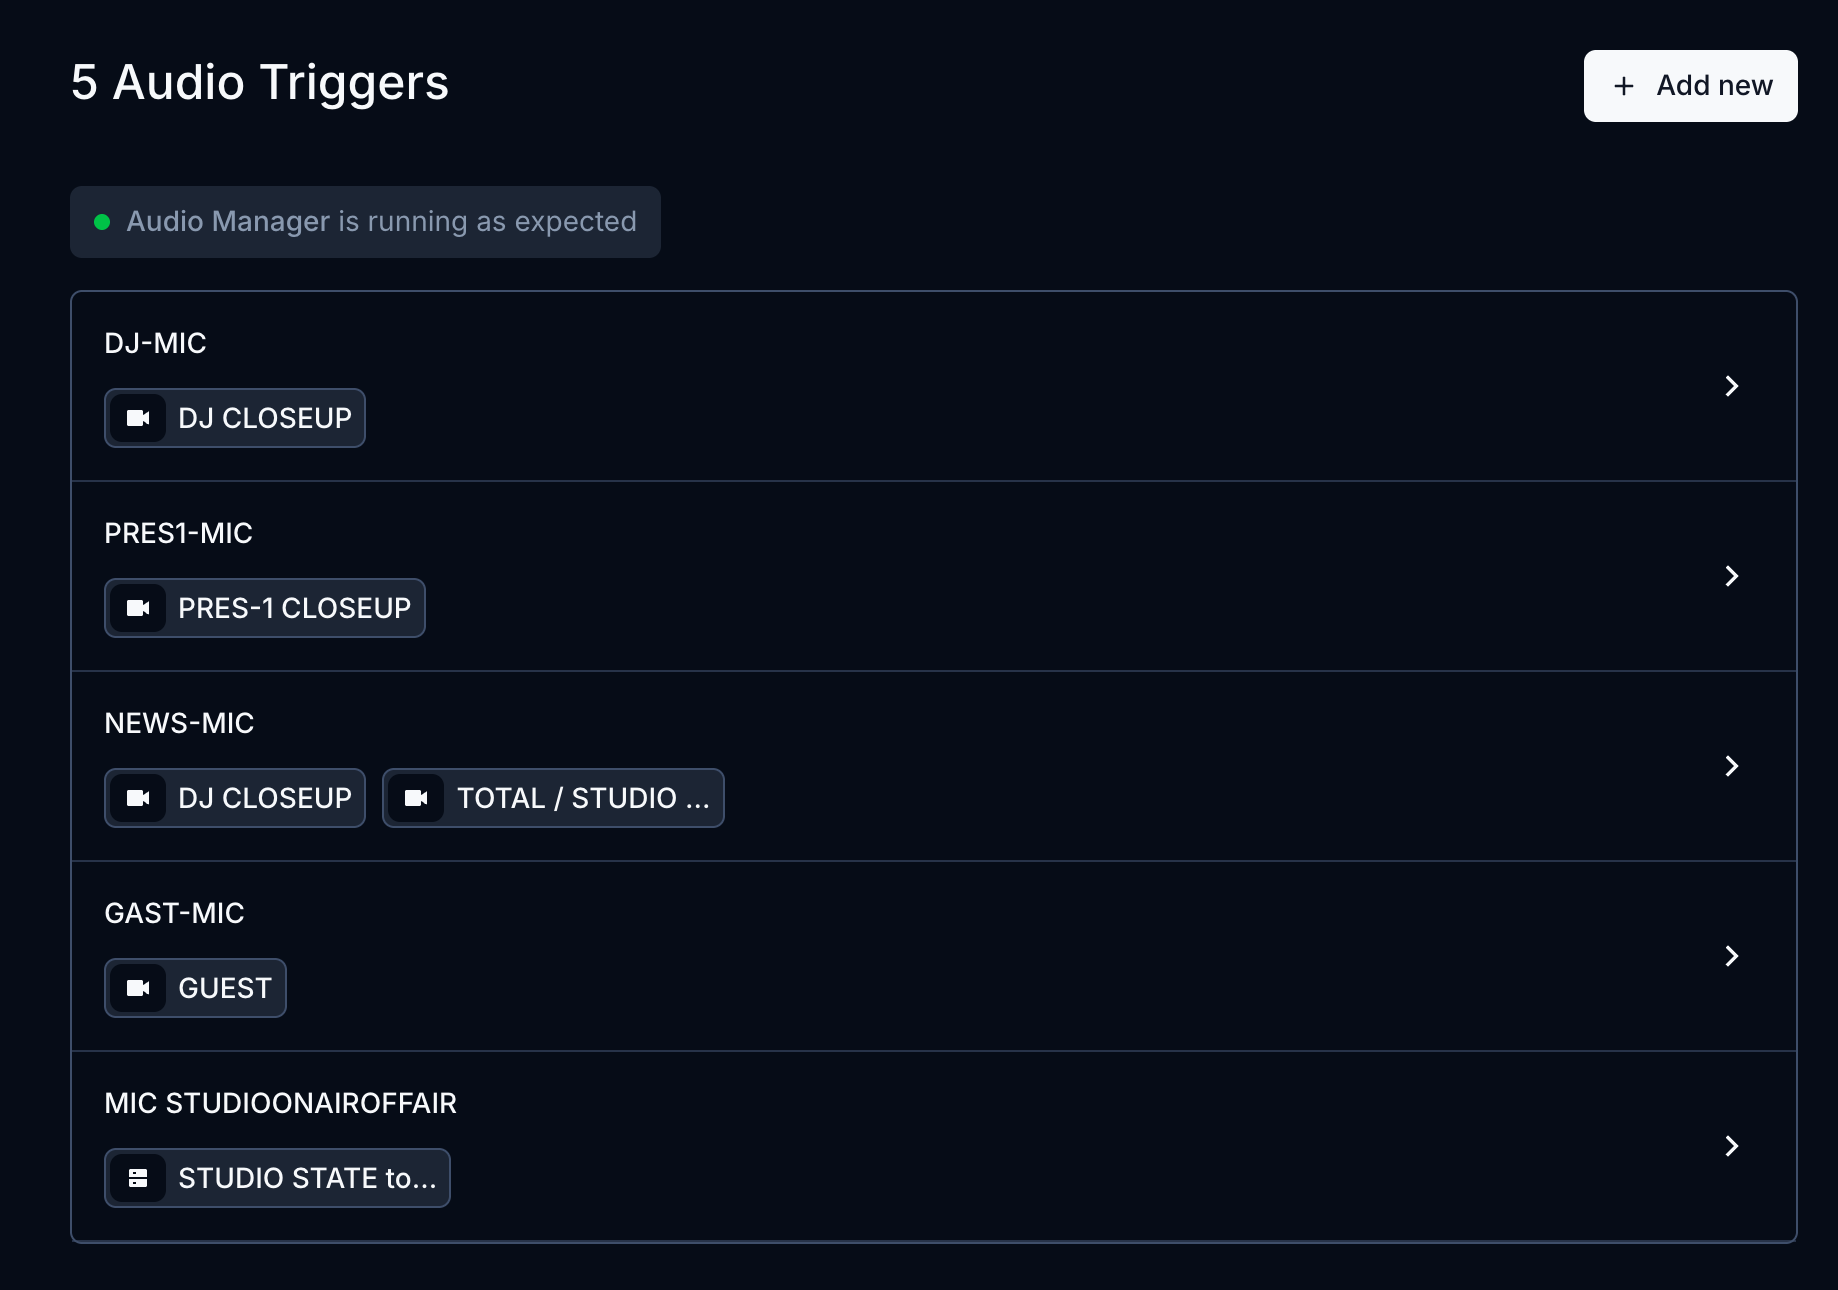The width and height of the screenshot is (1838, 1290).
Task: Open the MIC STUDIOONAIROFFAIR trigger title
Action: click(x=280, y=1103)
